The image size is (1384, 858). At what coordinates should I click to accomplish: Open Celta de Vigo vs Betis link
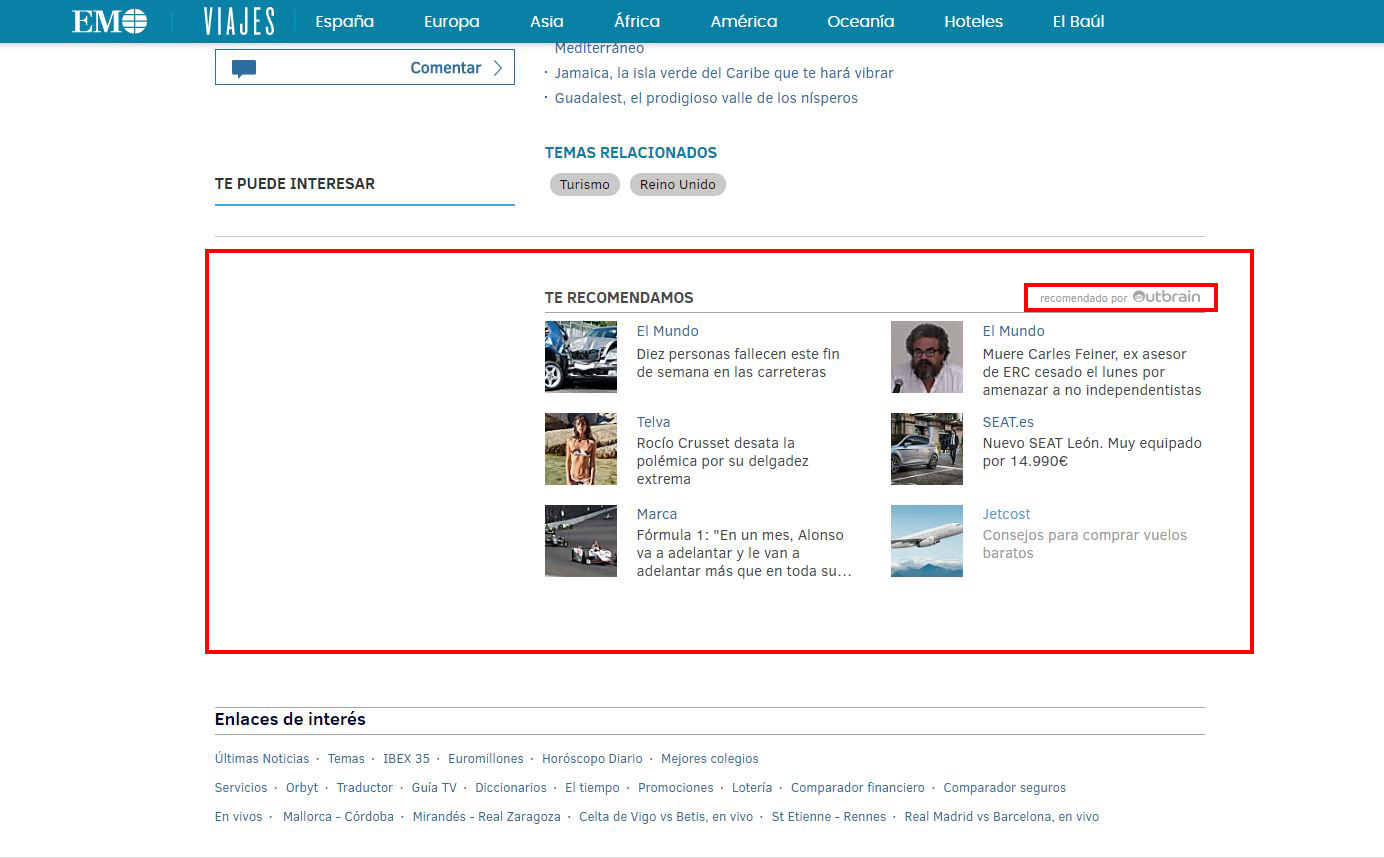[666, 817]
